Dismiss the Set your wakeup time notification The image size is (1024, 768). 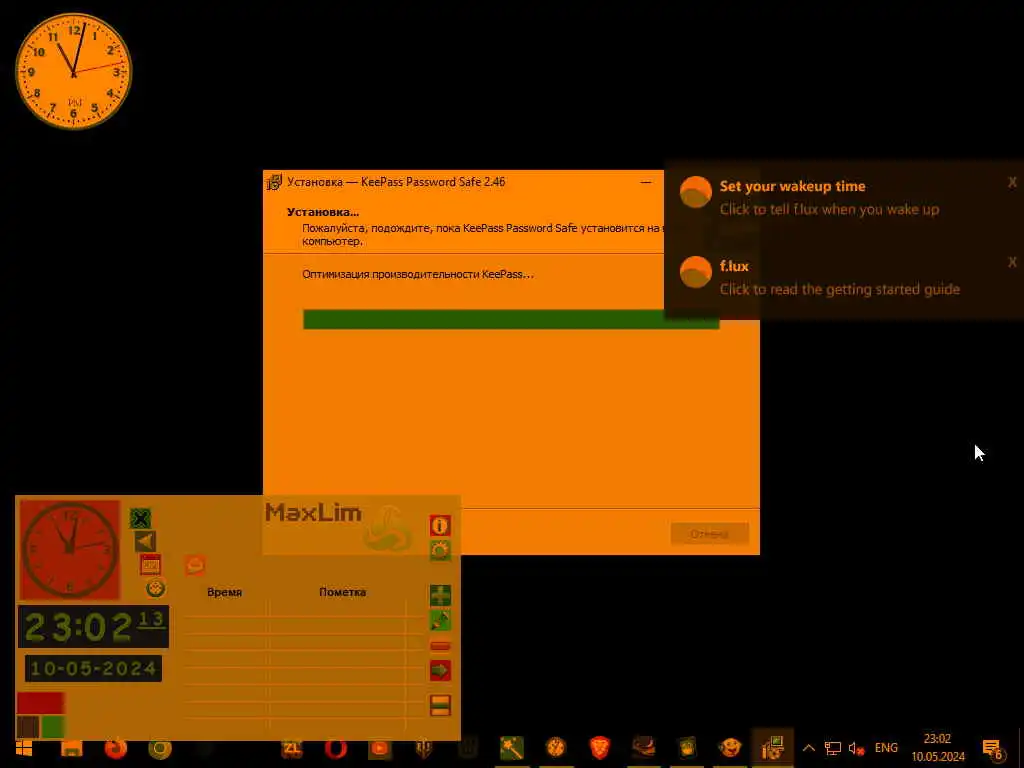tap(1012, 182)
